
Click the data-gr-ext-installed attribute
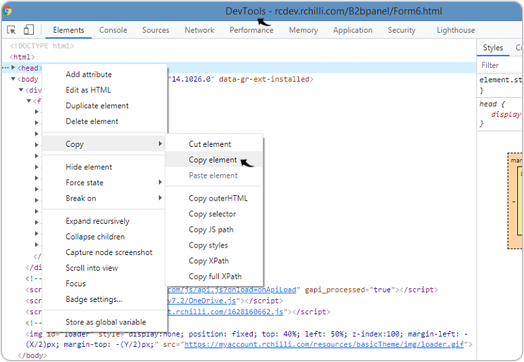pyautogui.click(x=264, y=79)
